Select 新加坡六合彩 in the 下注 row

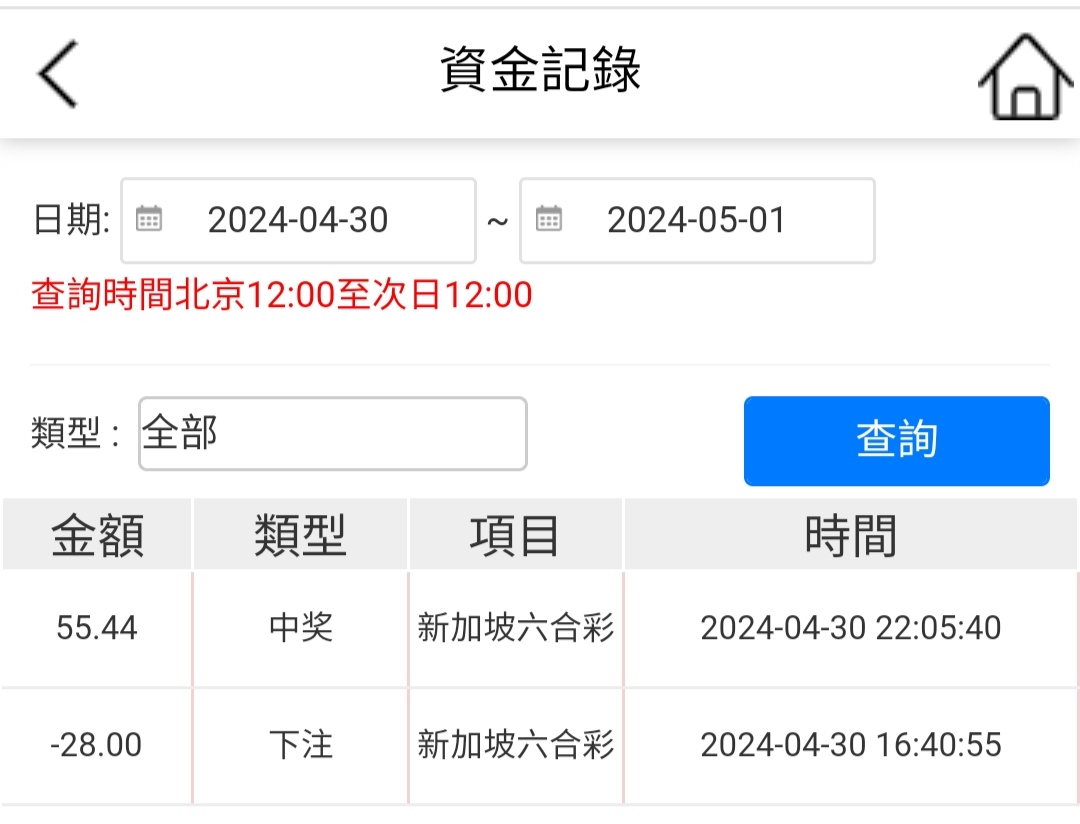pyautogui.click(x=516, y=745)
